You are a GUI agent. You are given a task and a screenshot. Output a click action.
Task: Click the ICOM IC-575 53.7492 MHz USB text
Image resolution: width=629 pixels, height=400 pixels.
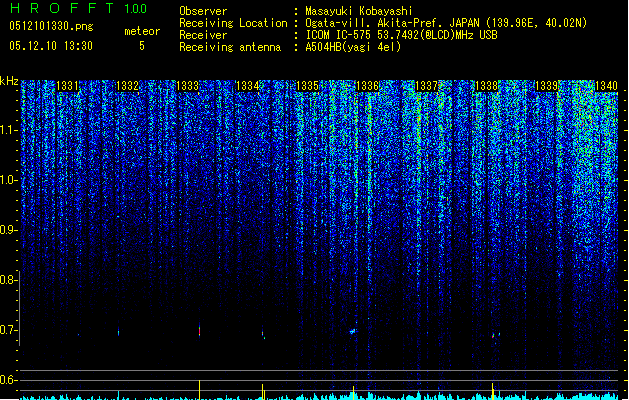click(x=401, y=35)
